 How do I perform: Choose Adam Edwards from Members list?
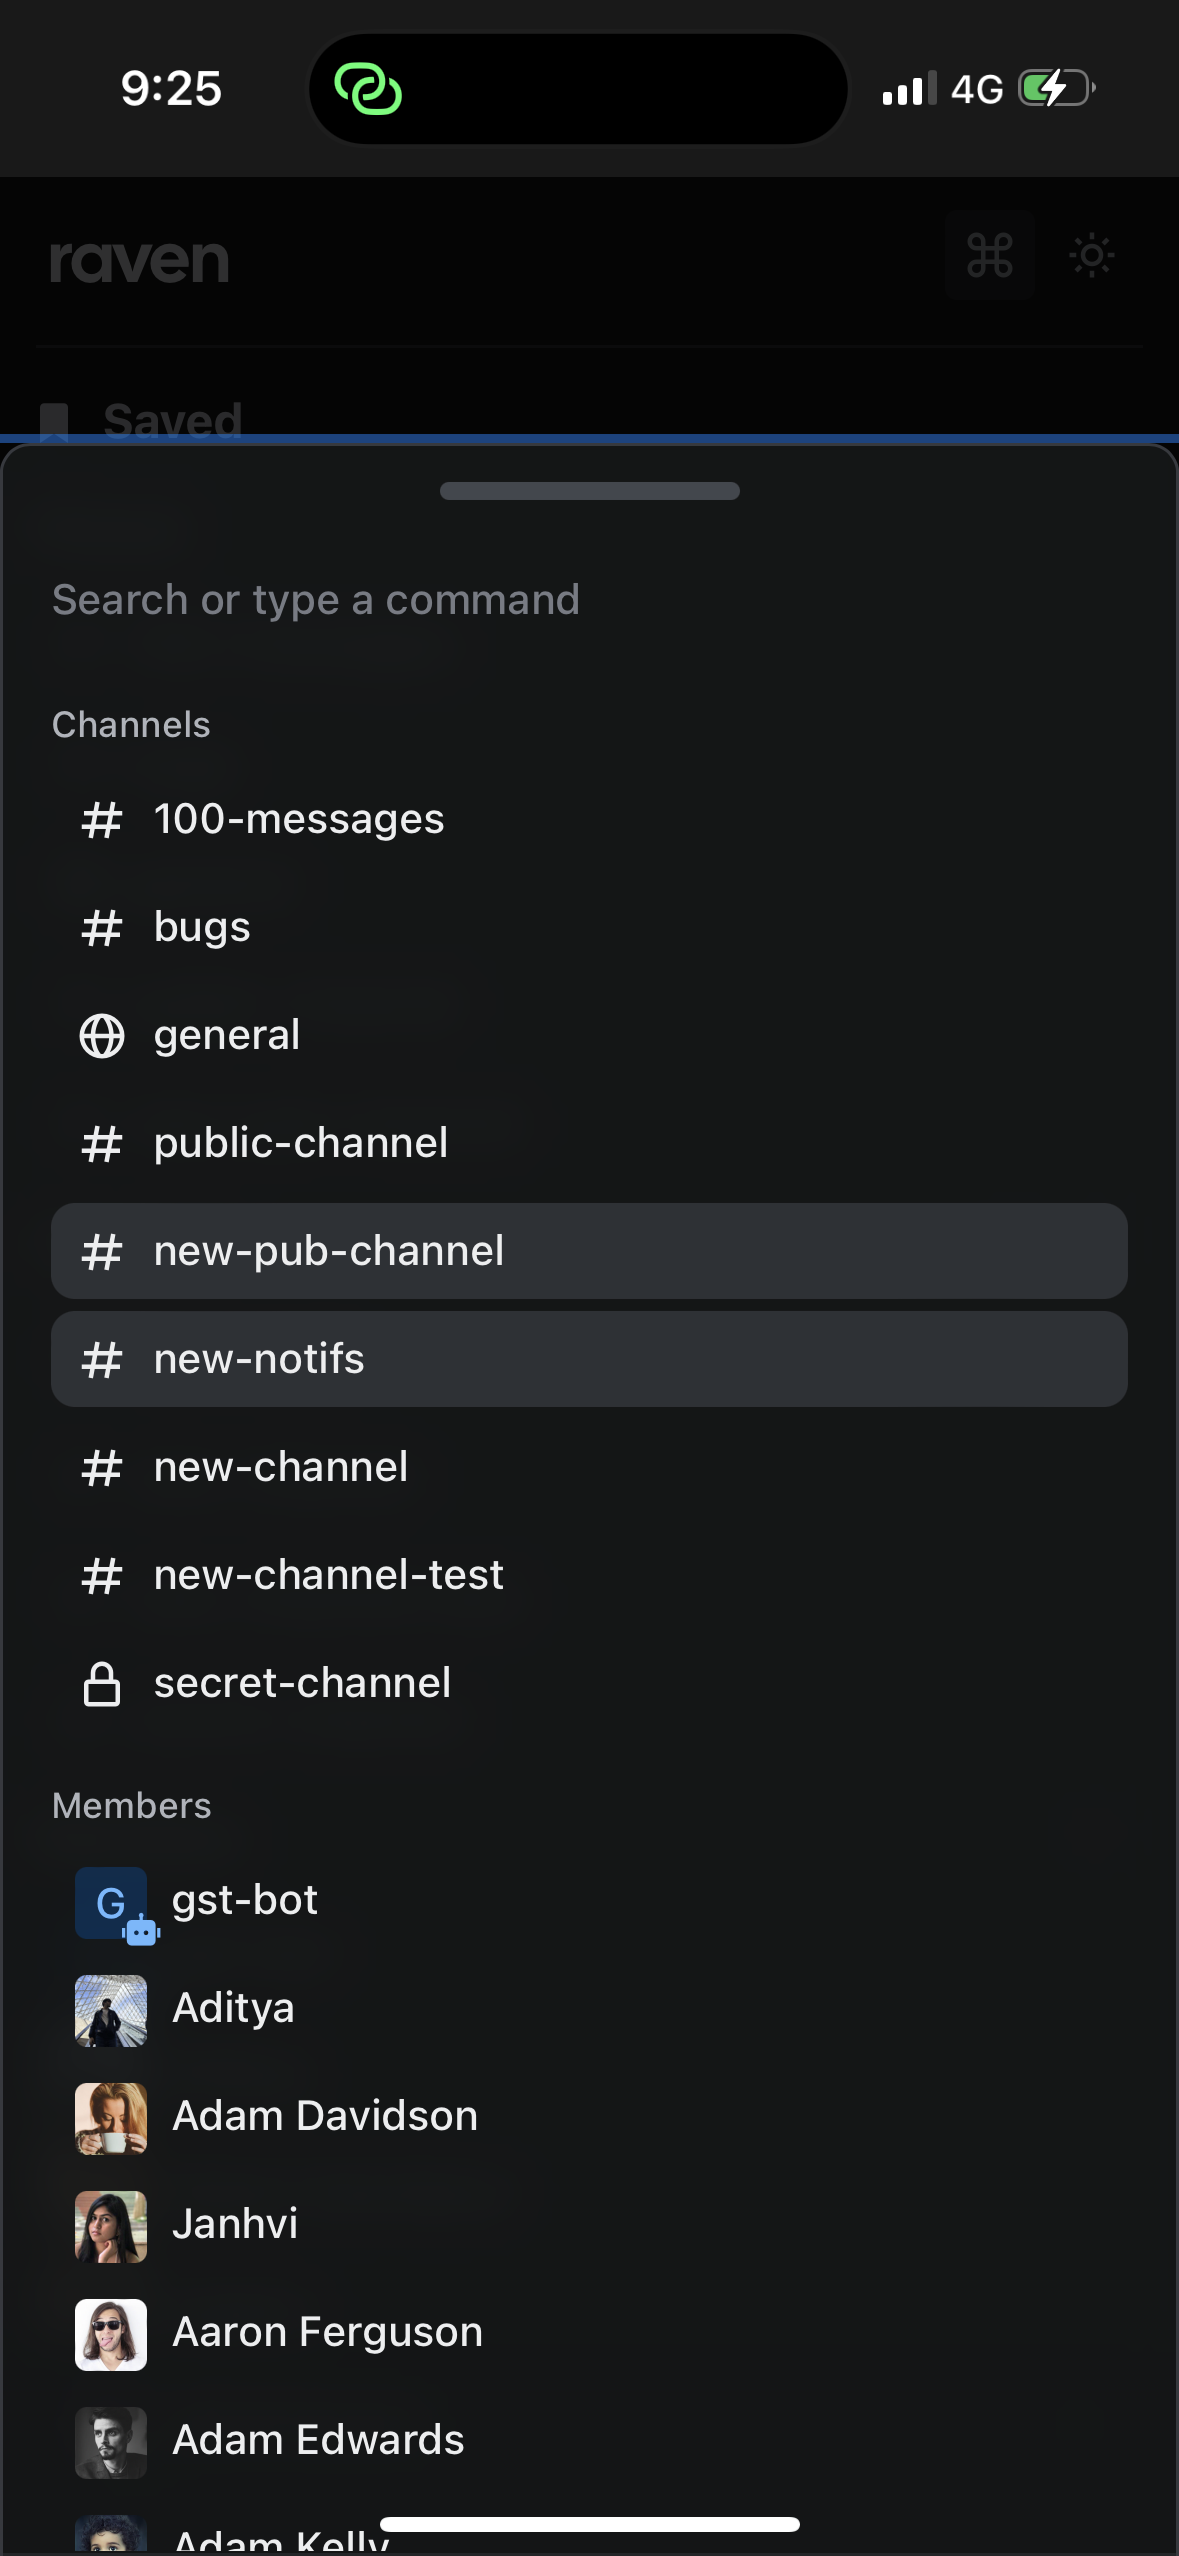coord(318,2440)
